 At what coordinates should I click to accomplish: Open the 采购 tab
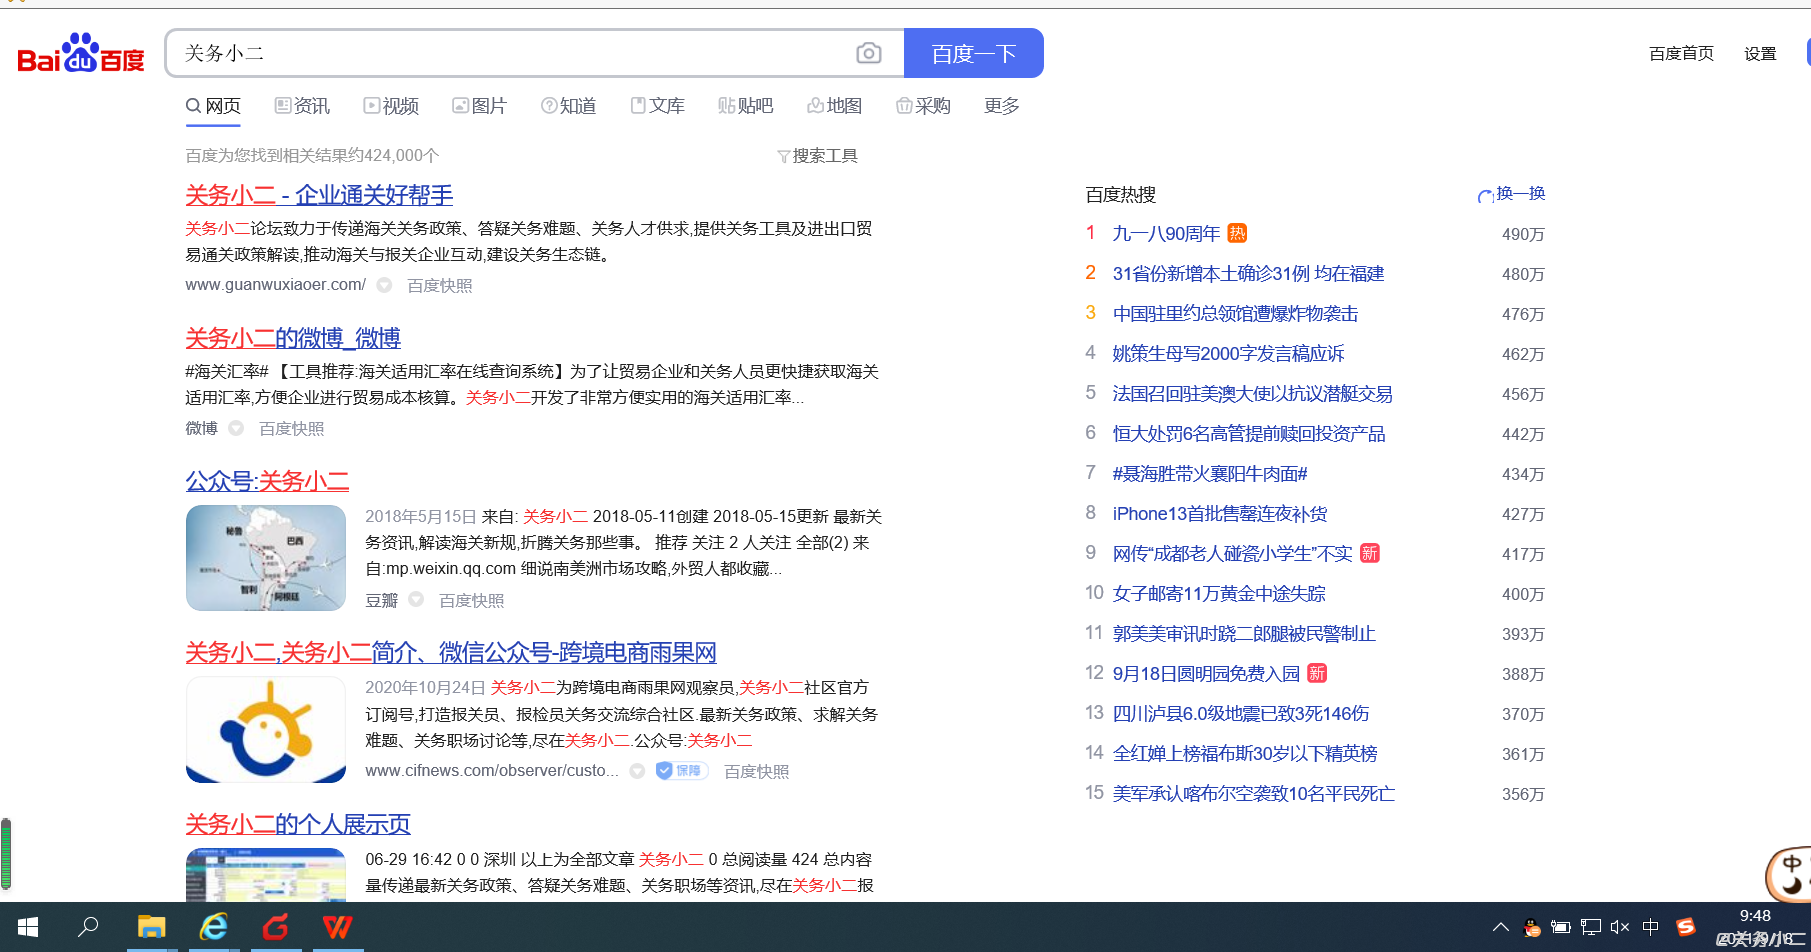923,106
